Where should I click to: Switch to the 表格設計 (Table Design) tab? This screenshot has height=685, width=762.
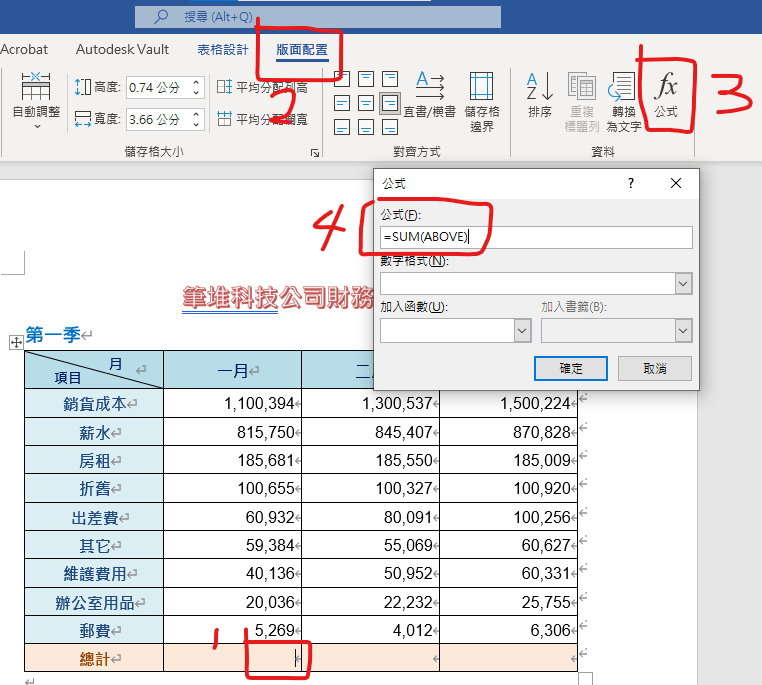pos(223,50)
